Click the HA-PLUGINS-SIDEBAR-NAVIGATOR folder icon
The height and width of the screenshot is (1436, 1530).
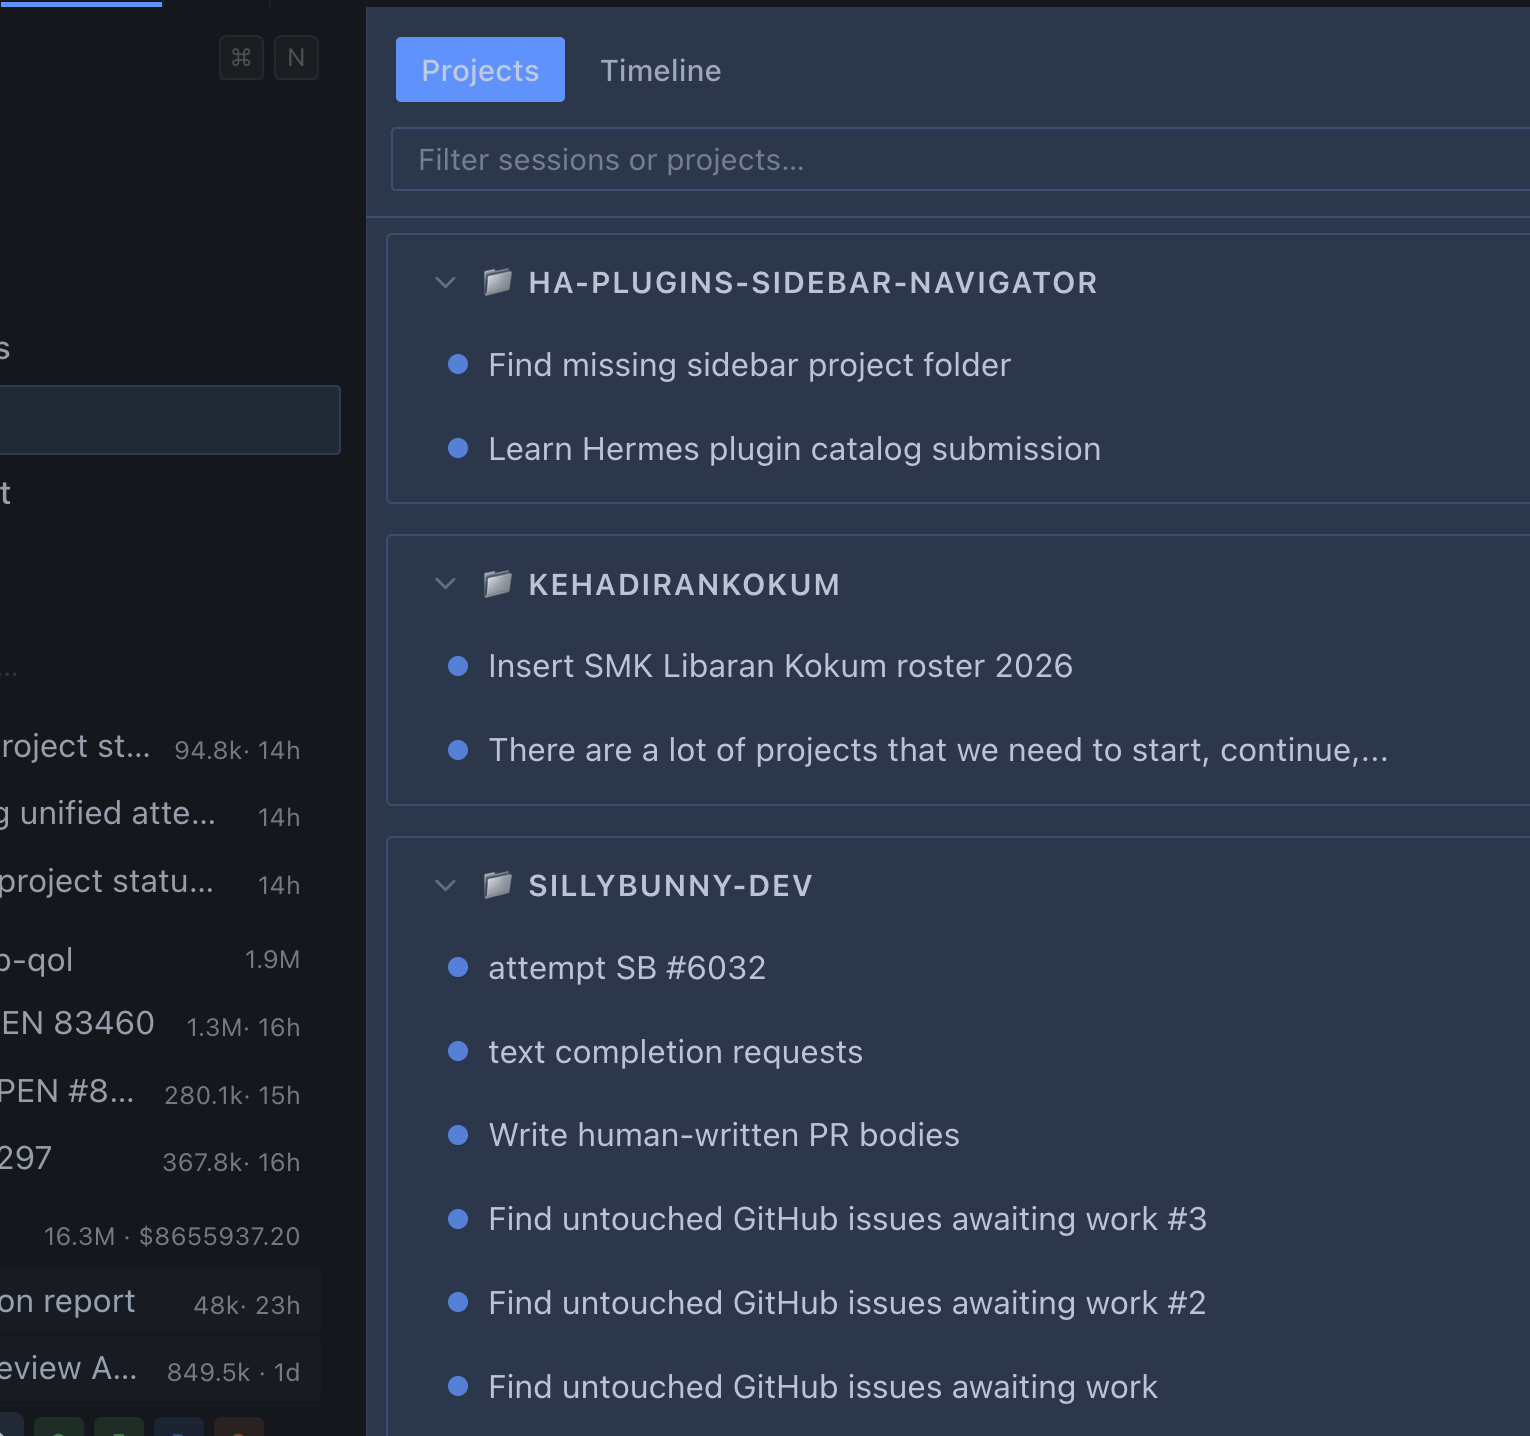tap(498, 282)
